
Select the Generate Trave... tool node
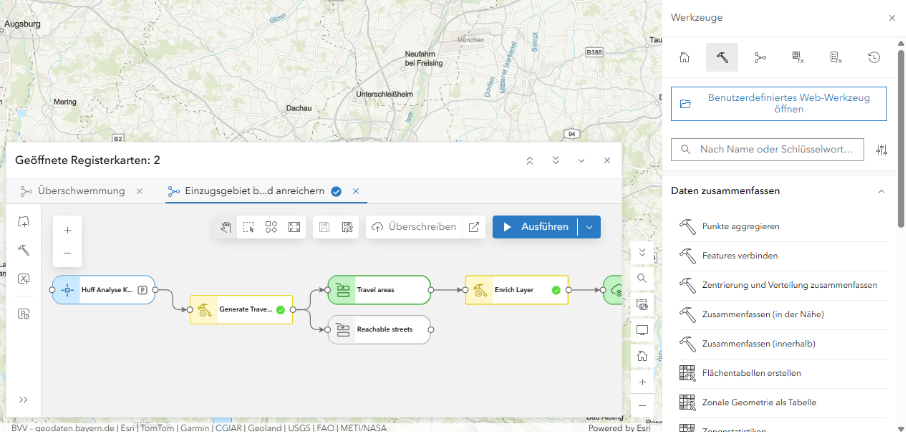point(242,310)
